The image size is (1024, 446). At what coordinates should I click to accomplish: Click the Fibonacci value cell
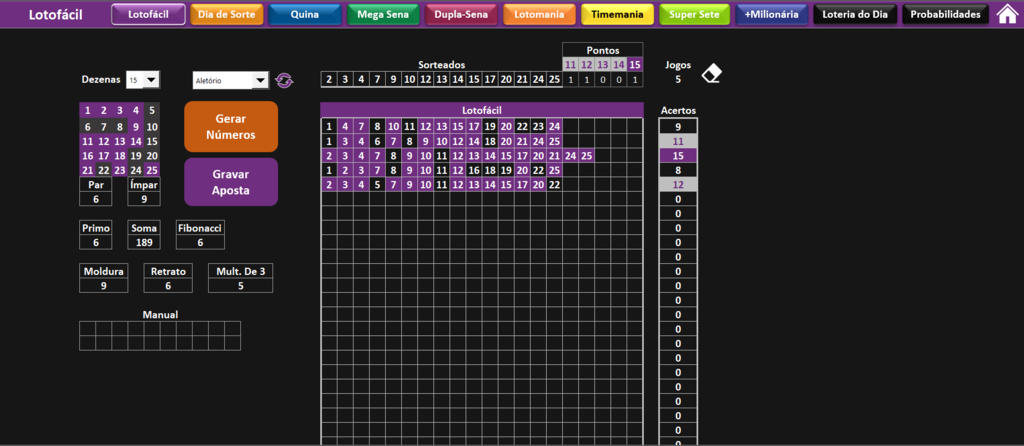point(200,242)
